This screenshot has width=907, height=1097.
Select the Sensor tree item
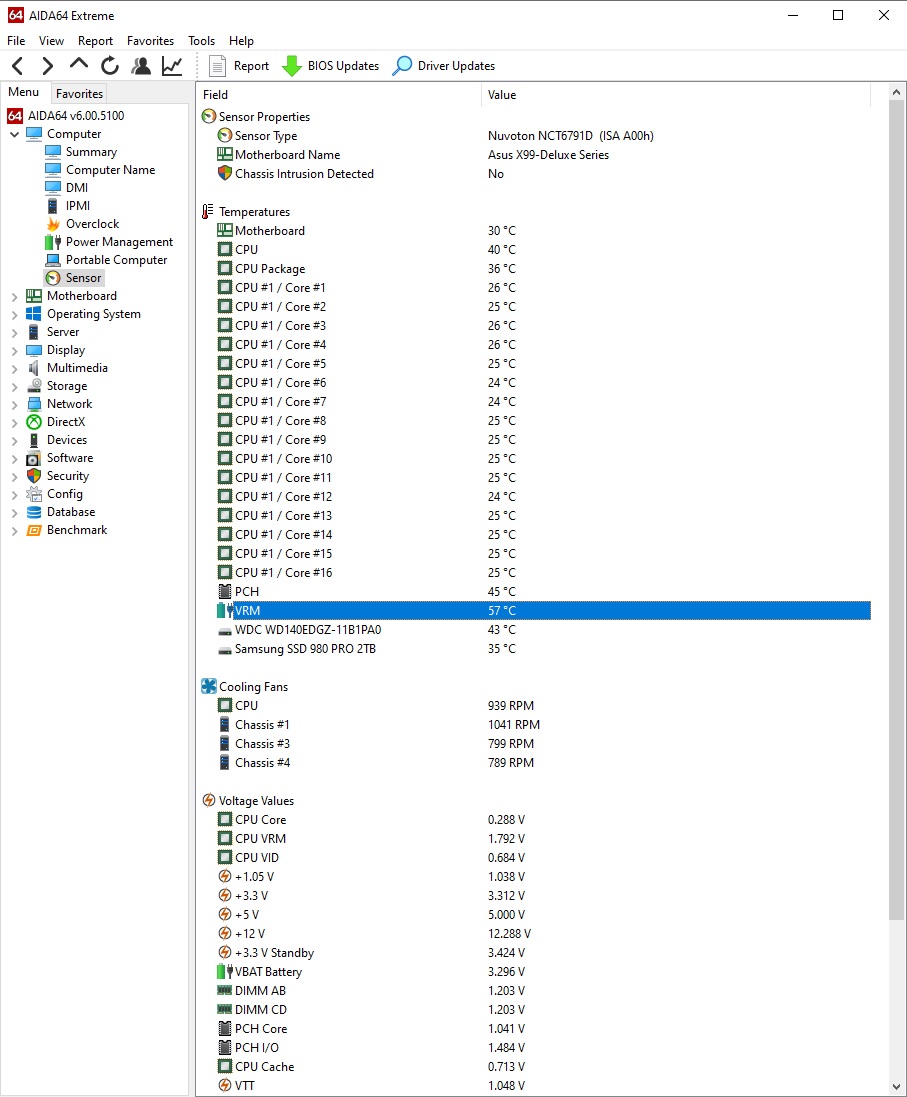point(83,278)
